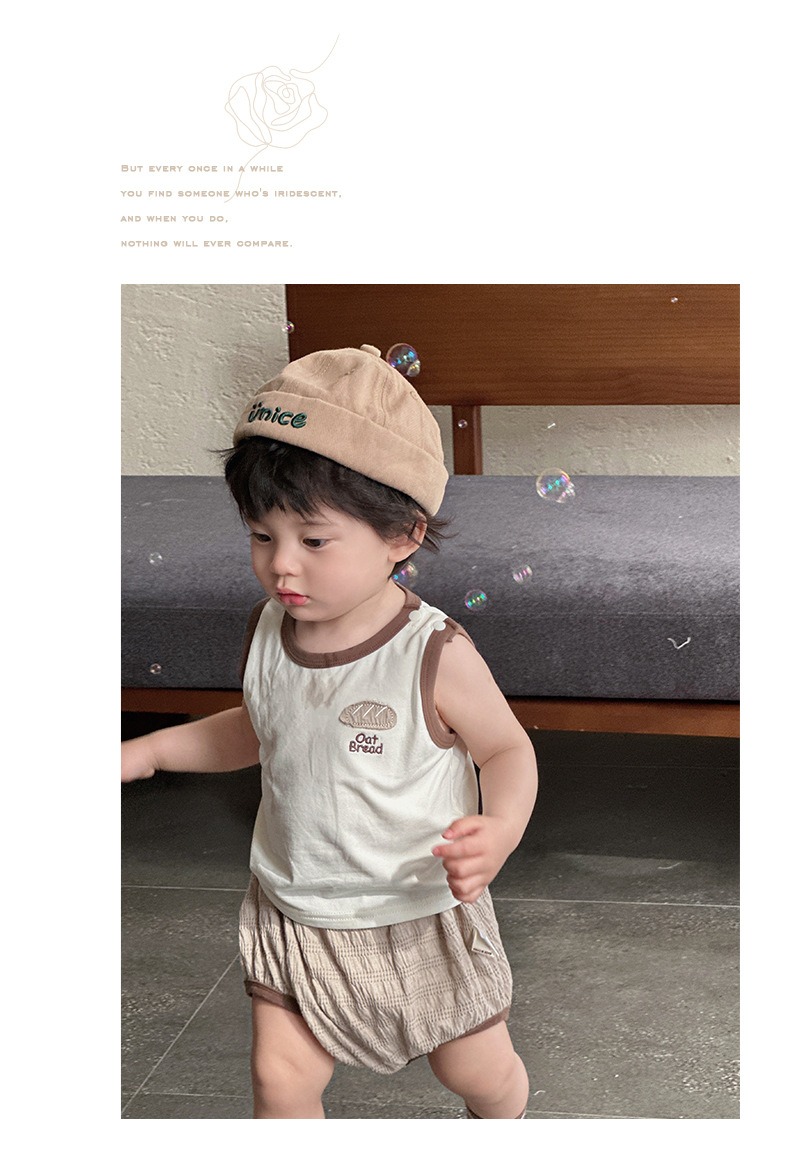
Task: Click the small tag on plaid shorts
Action: [x=484, y=944]
